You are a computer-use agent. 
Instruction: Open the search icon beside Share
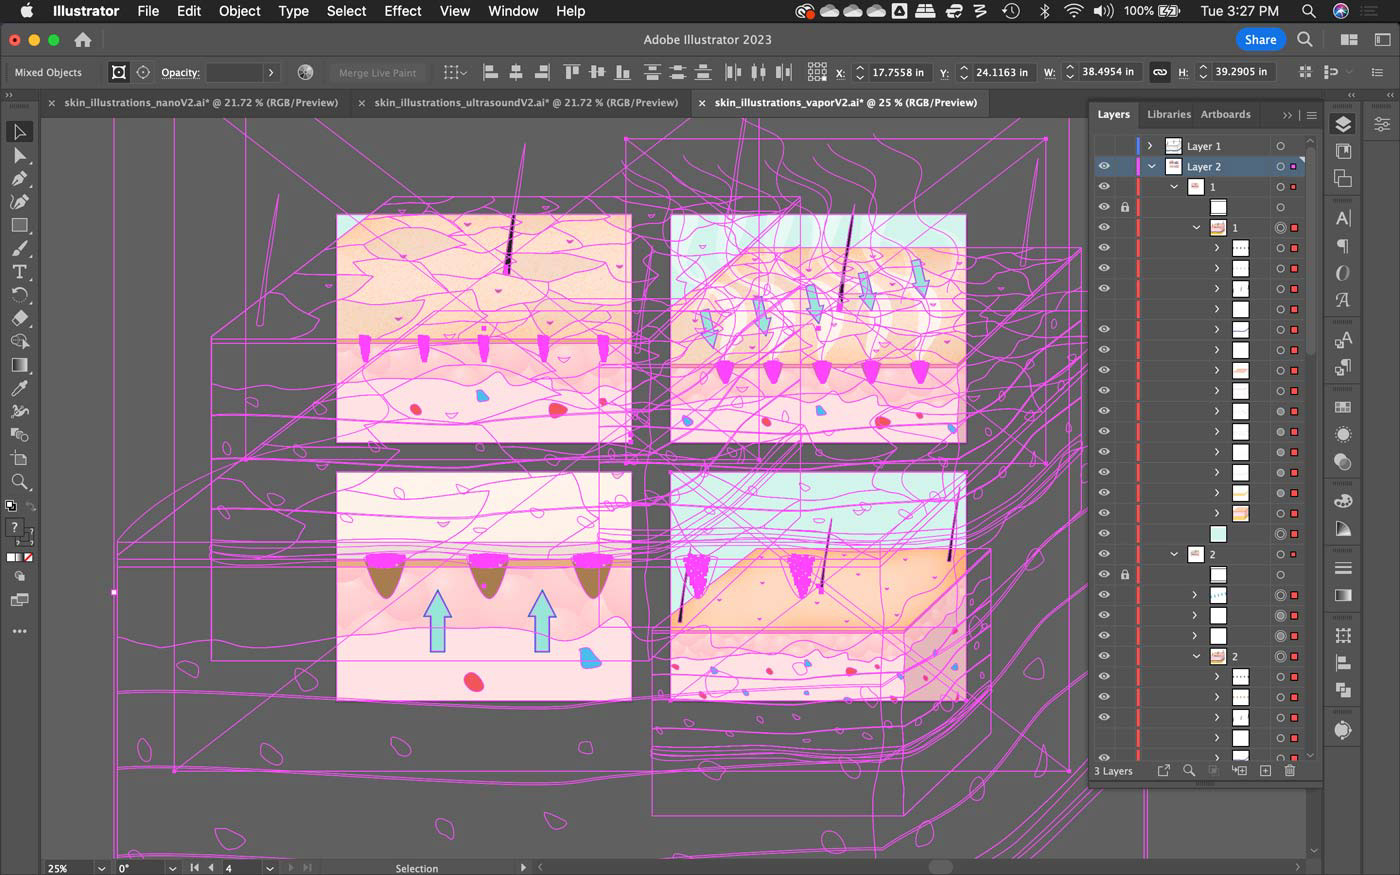click(1305, 40)
